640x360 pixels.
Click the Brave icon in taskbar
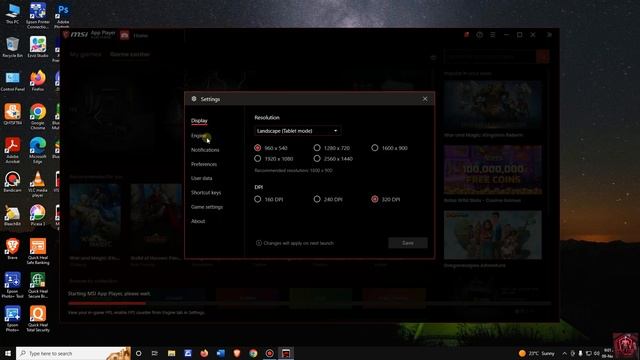237,353
